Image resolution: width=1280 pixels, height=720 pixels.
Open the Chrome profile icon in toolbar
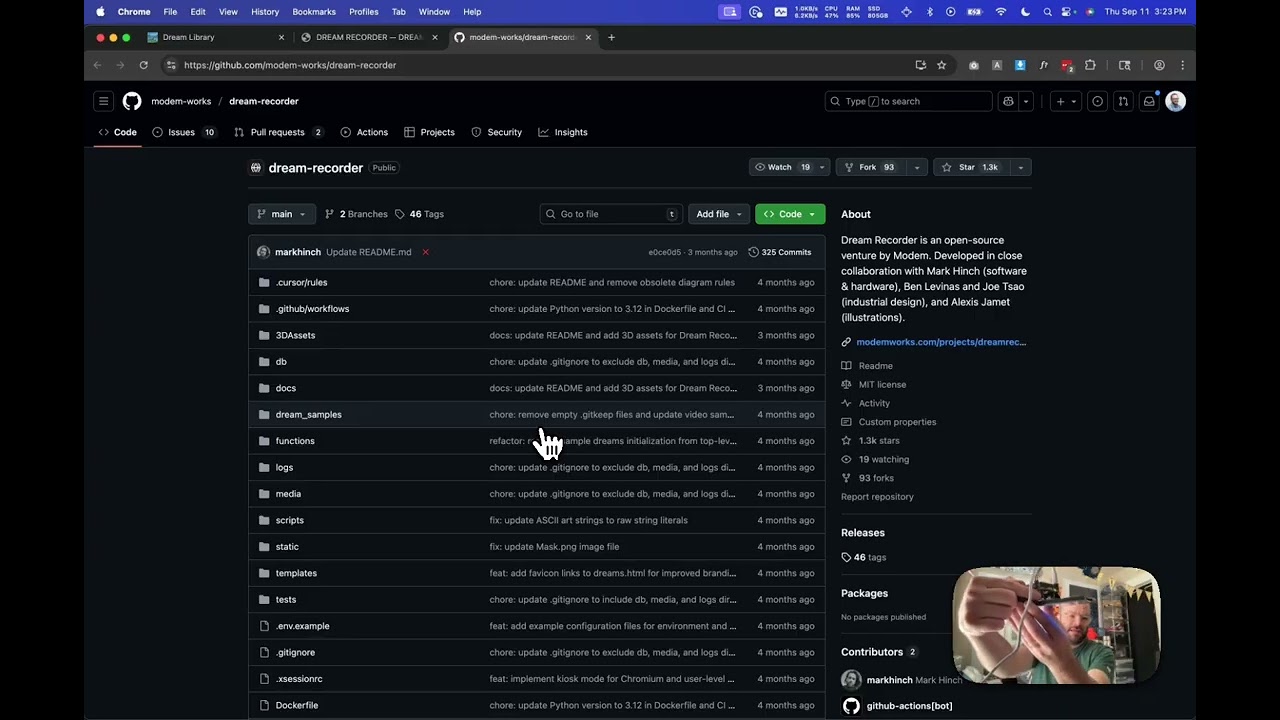1159,65
